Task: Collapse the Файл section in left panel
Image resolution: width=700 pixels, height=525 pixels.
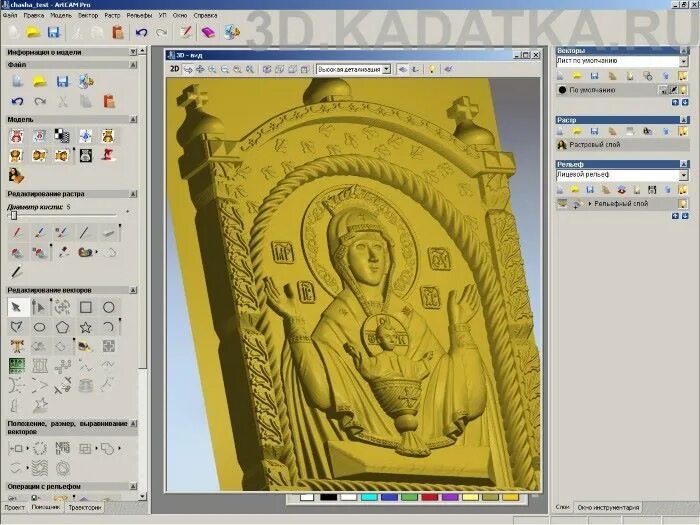Action: coord(133,65)
